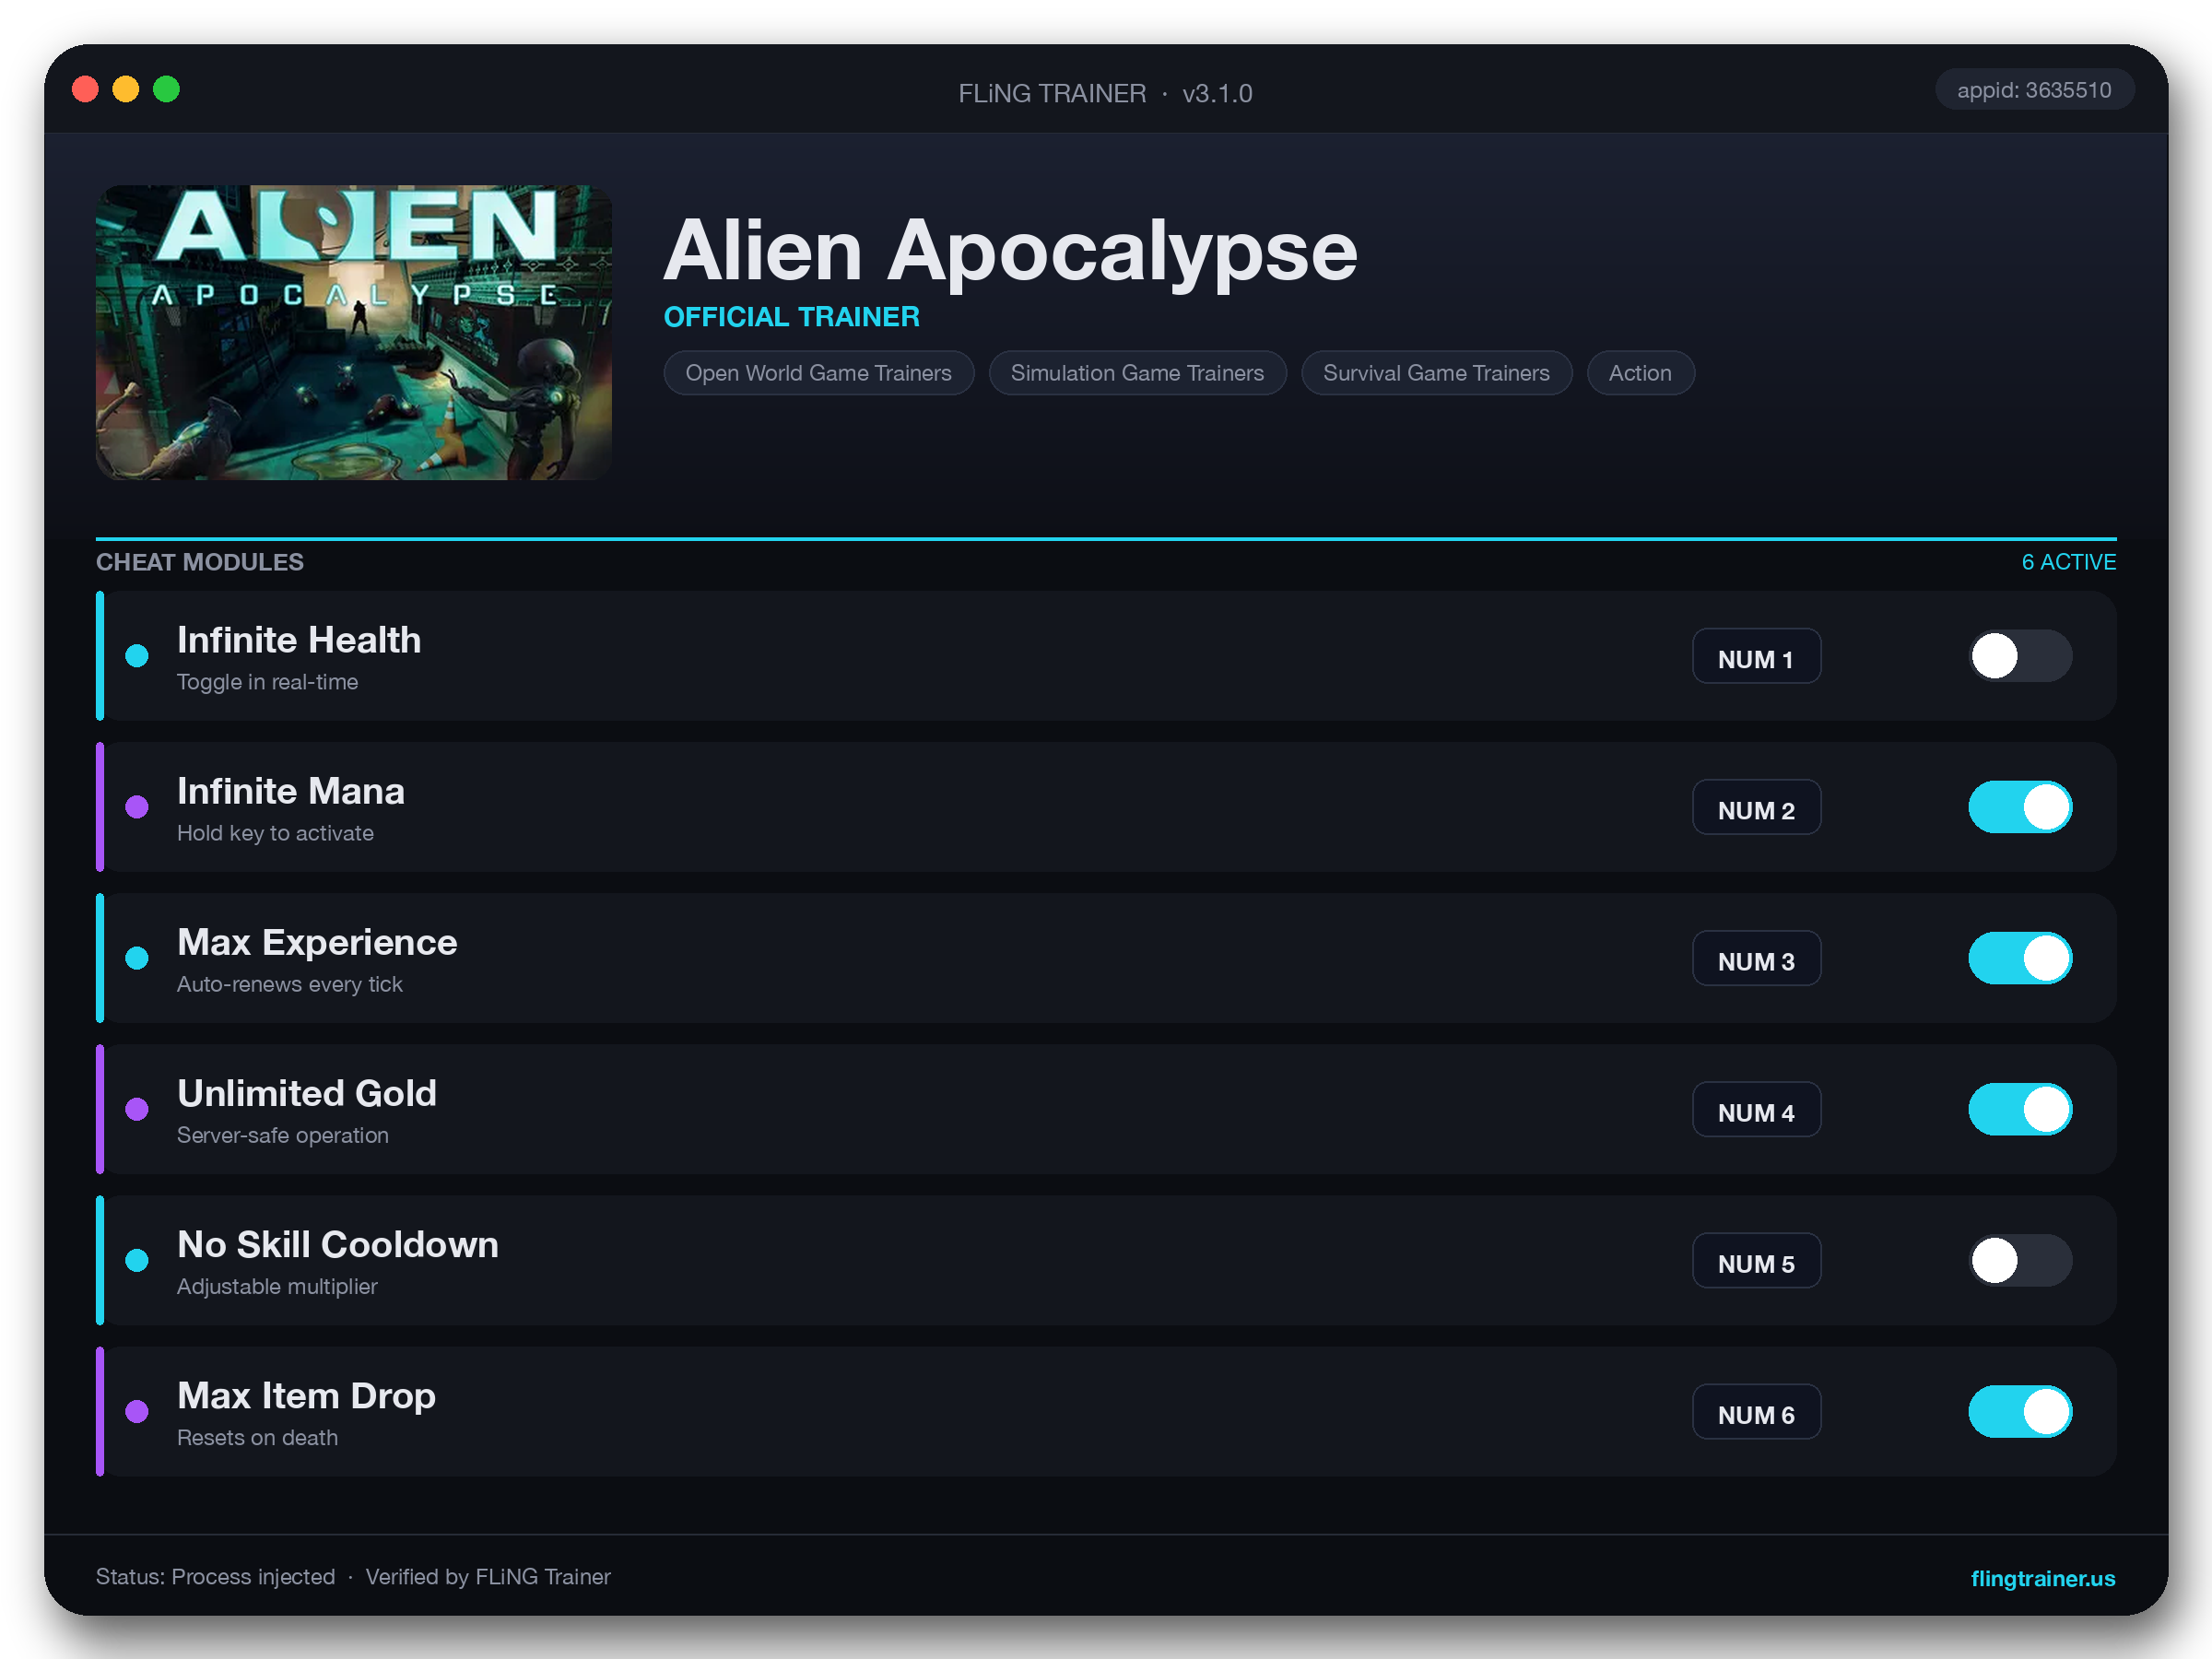
Task: Minimize the window with the yellow button
Action: [126, 89]
